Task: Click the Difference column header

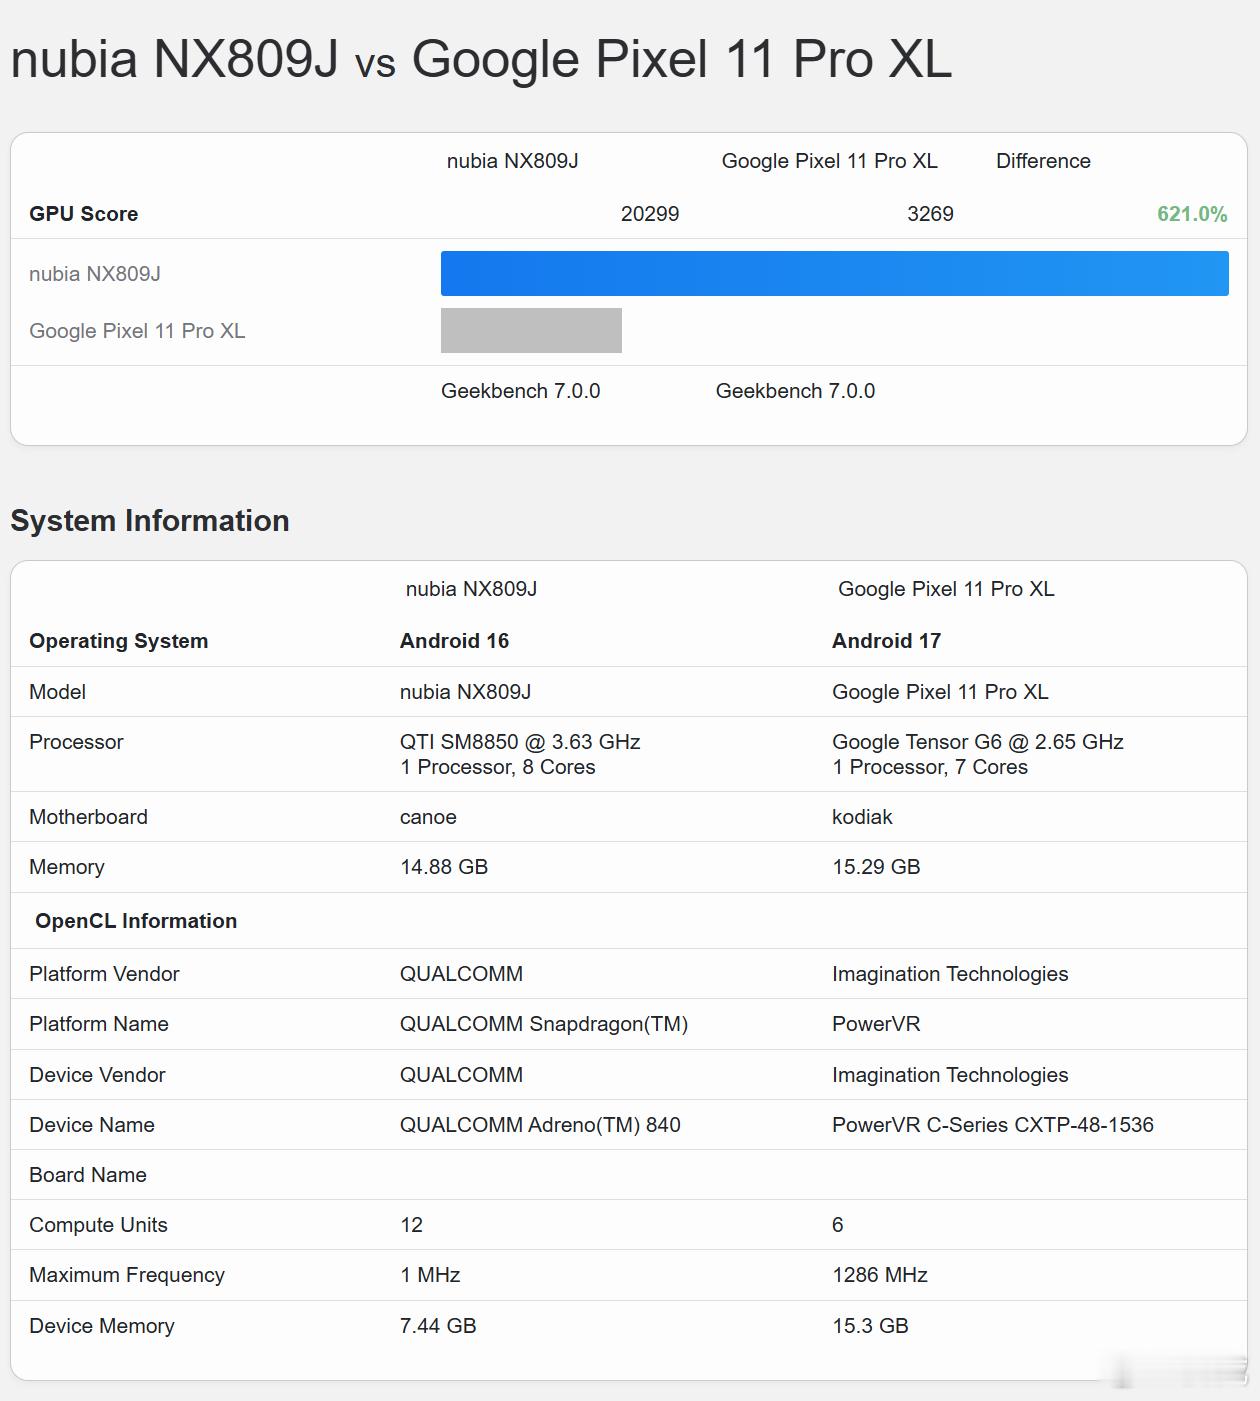Action: 1043,161
